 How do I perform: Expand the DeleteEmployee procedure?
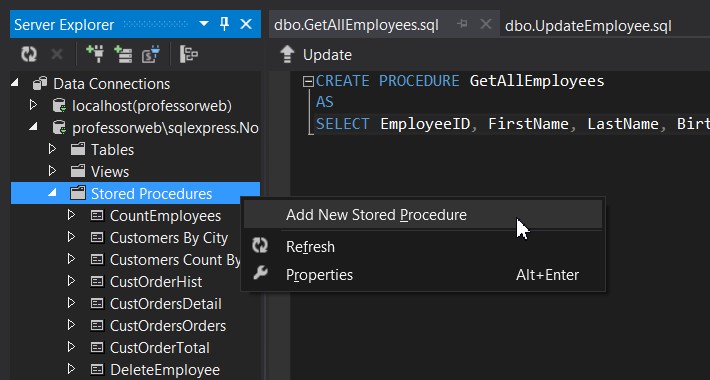pyautogui.click(x=71, y=369)
